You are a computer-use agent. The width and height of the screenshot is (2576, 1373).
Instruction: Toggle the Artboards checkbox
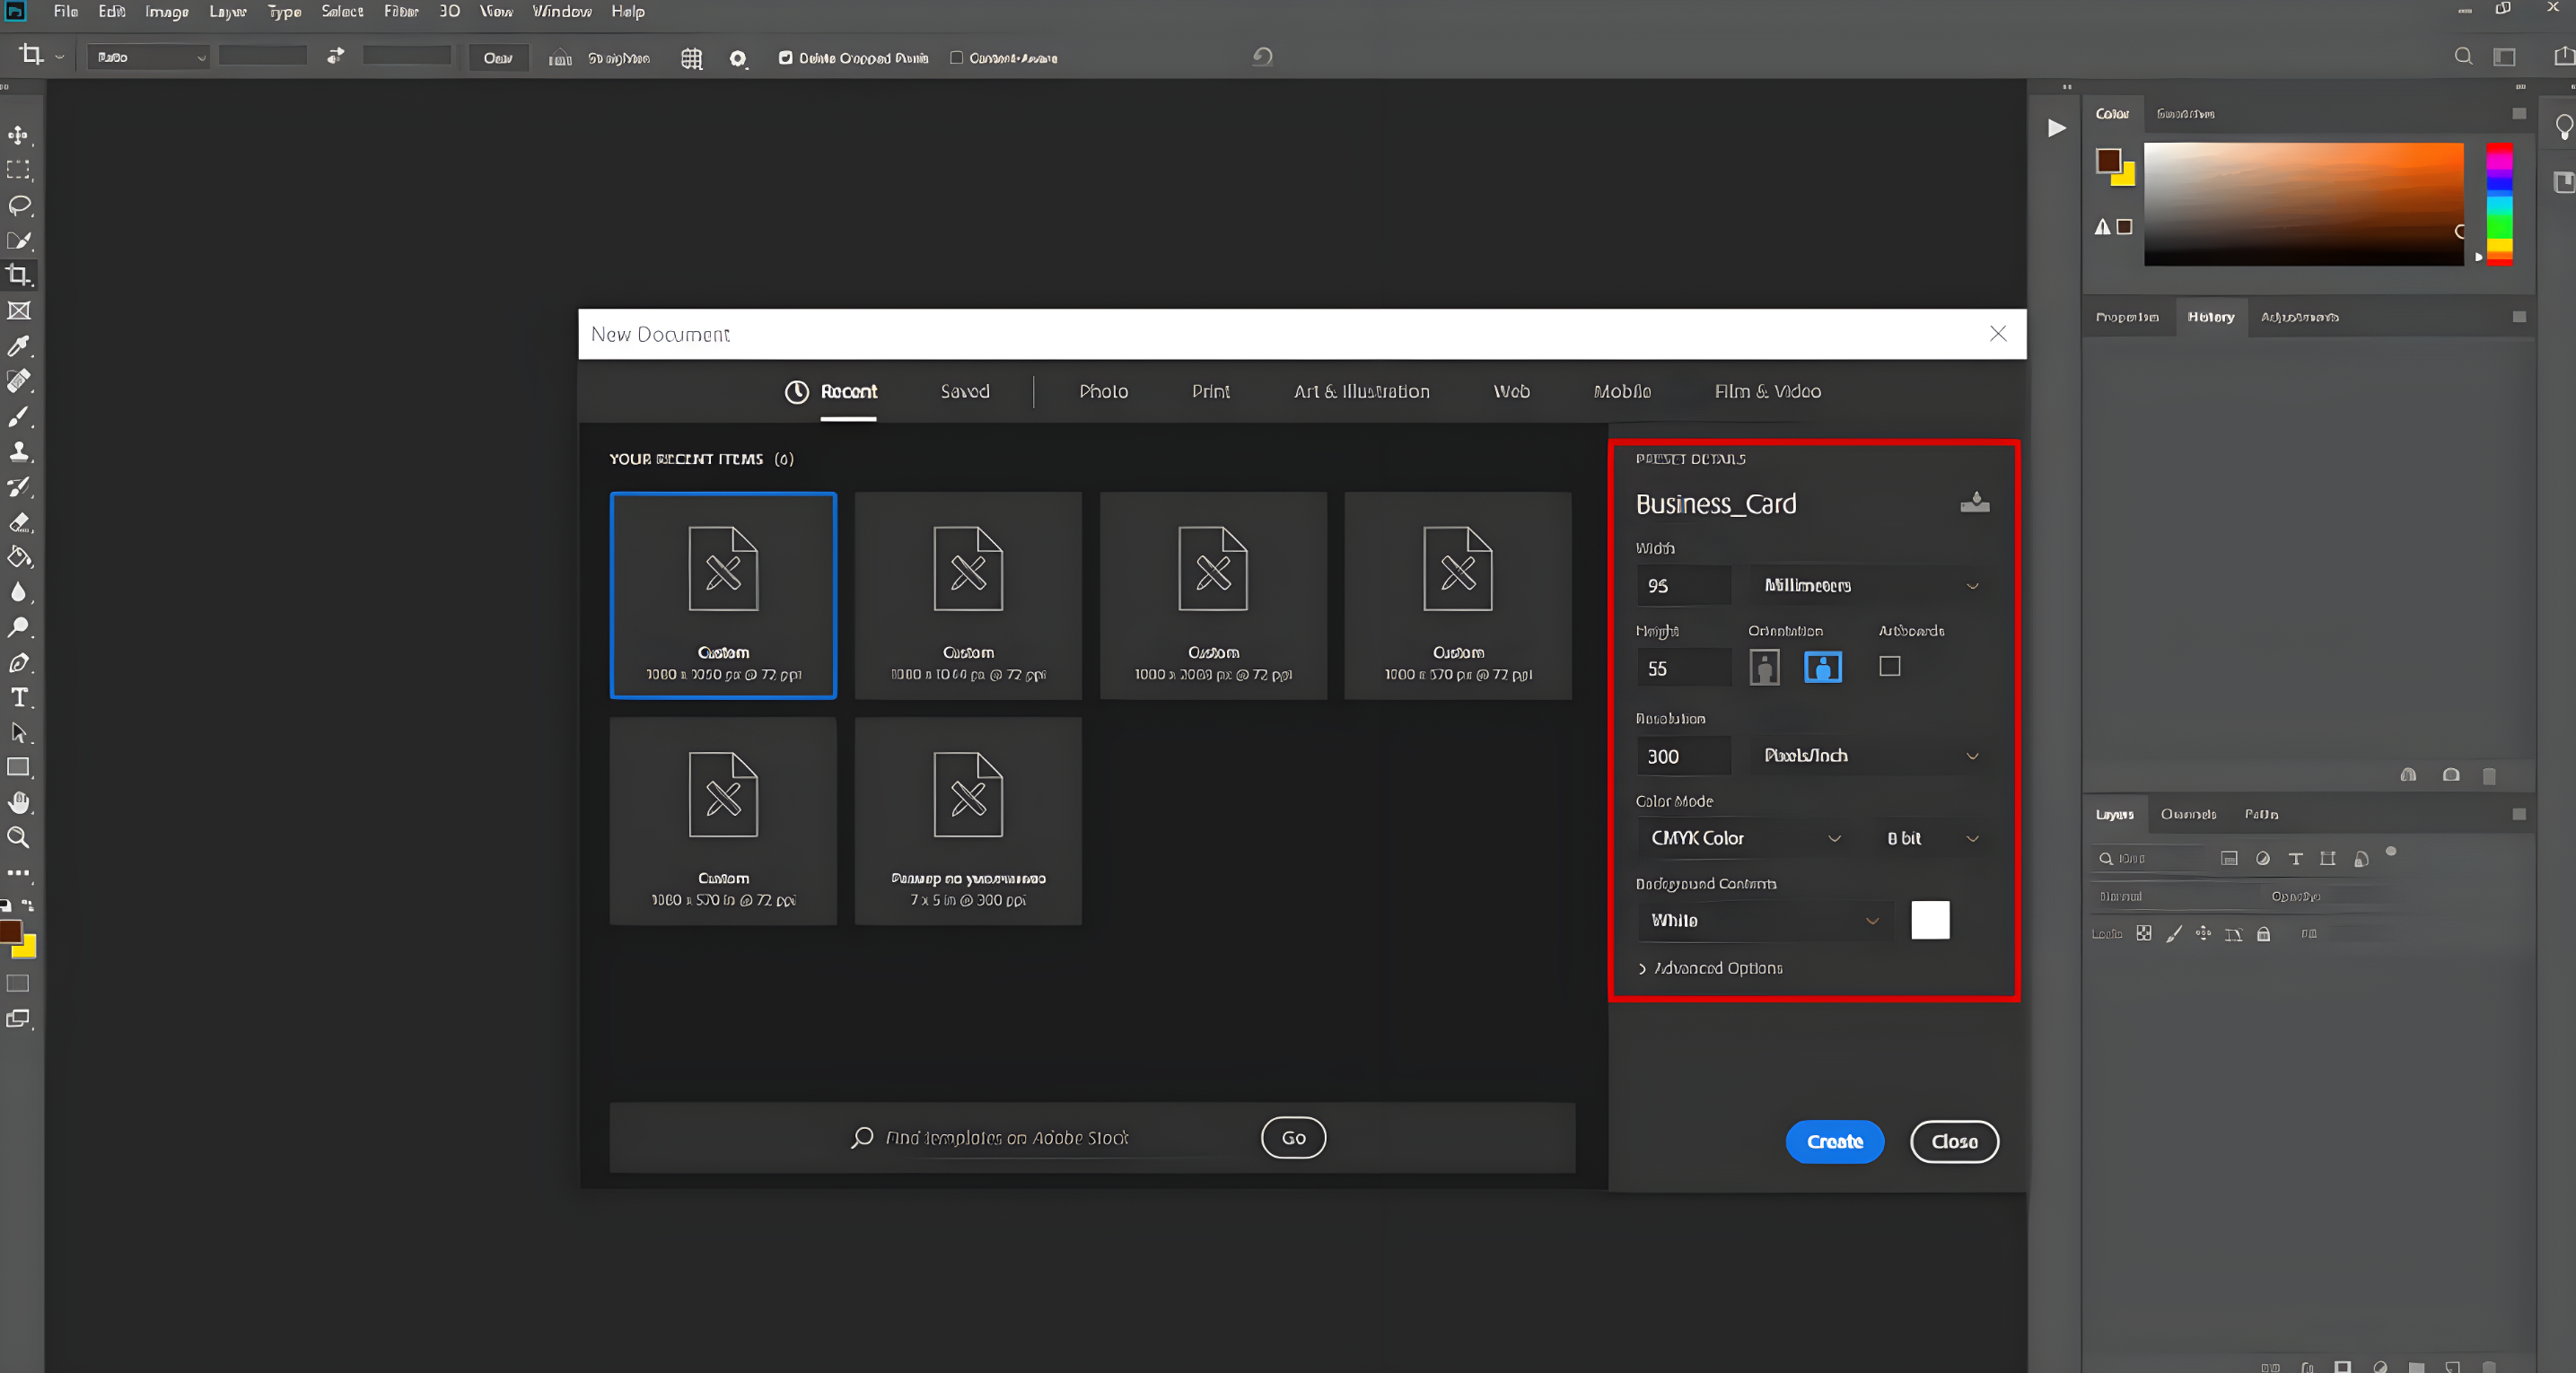(x=1889, y=666)
